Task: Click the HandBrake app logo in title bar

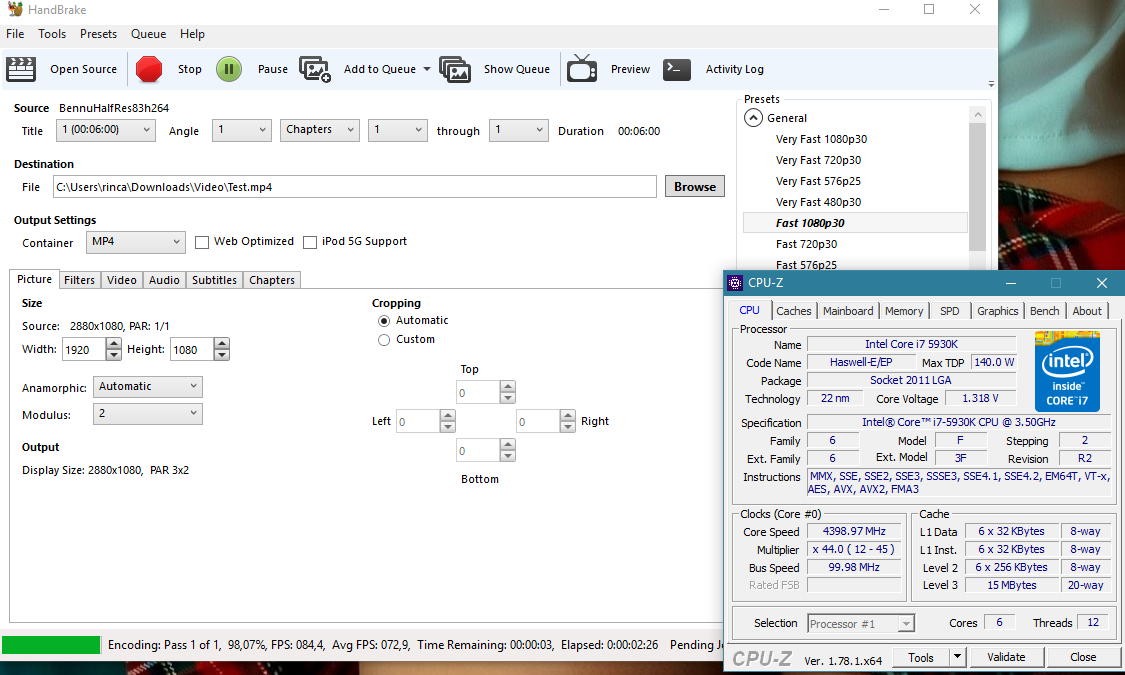Action: tap(14, 9)
